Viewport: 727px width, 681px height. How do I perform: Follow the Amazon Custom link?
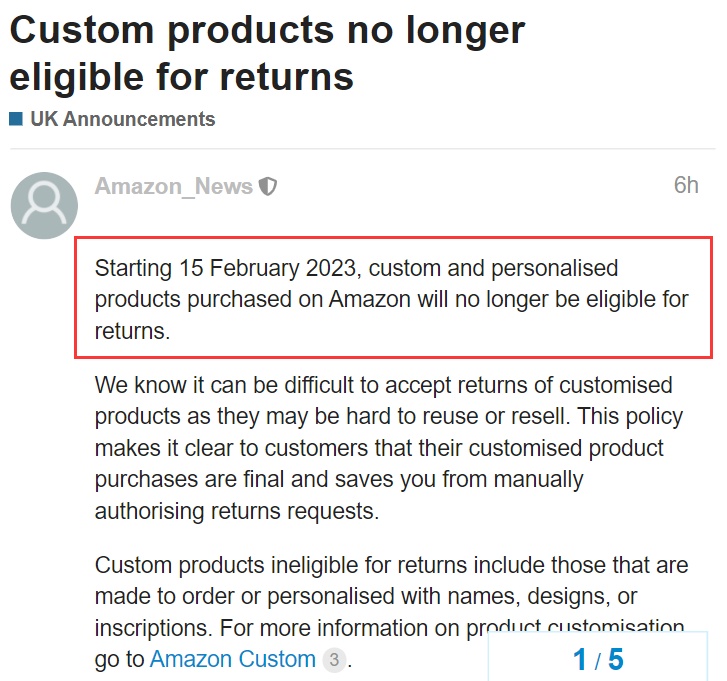(x=232, y=660)
